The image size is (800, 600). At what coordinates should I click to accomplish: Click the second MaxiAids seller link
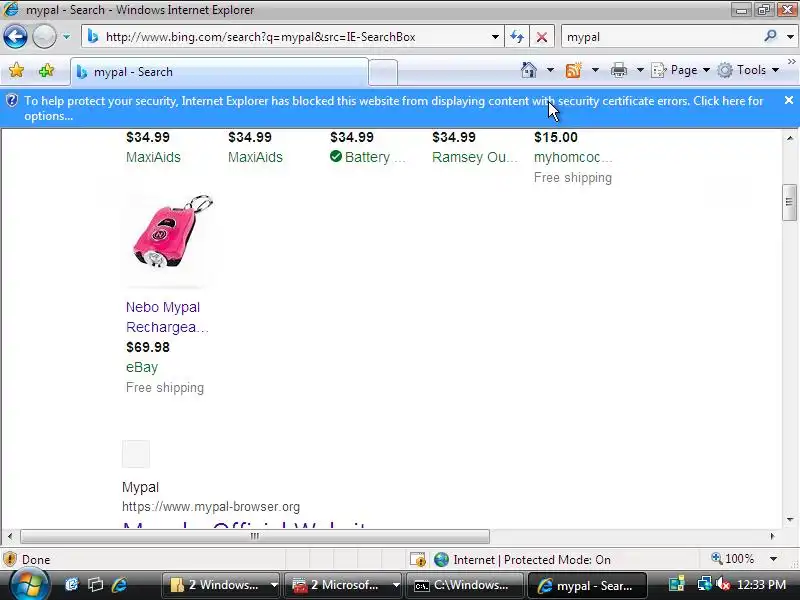tap(255, 157)
